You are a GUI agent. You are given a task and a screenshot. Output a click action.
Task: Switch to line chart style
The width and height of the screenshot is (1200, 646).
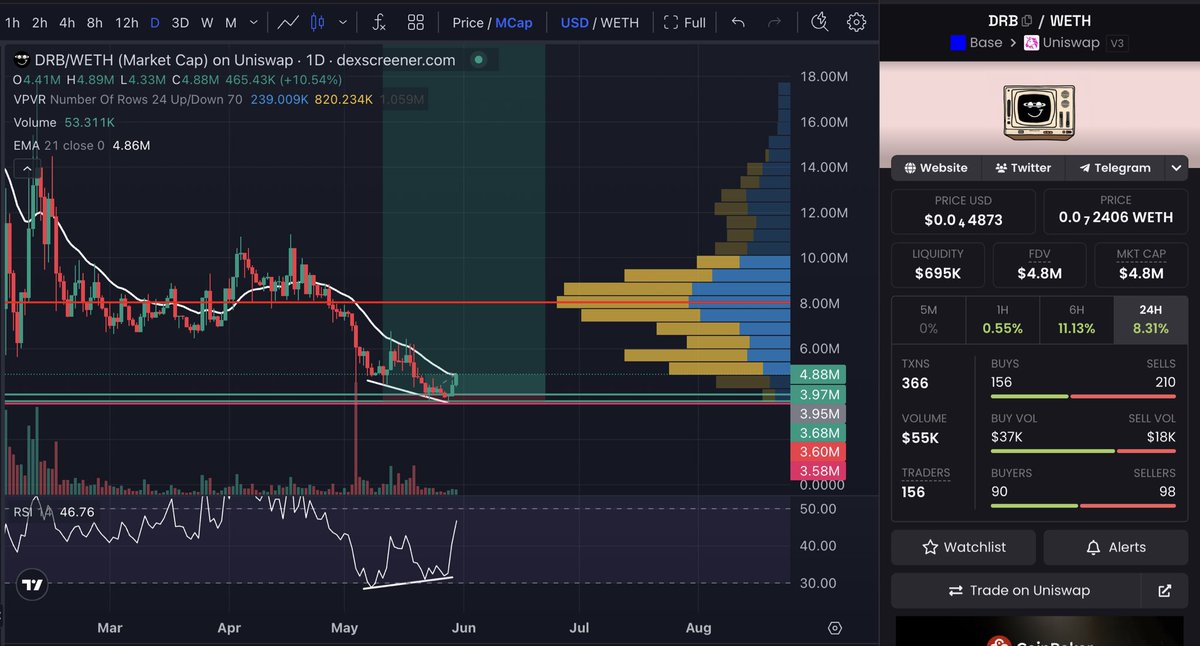click(x=288, y=22)
